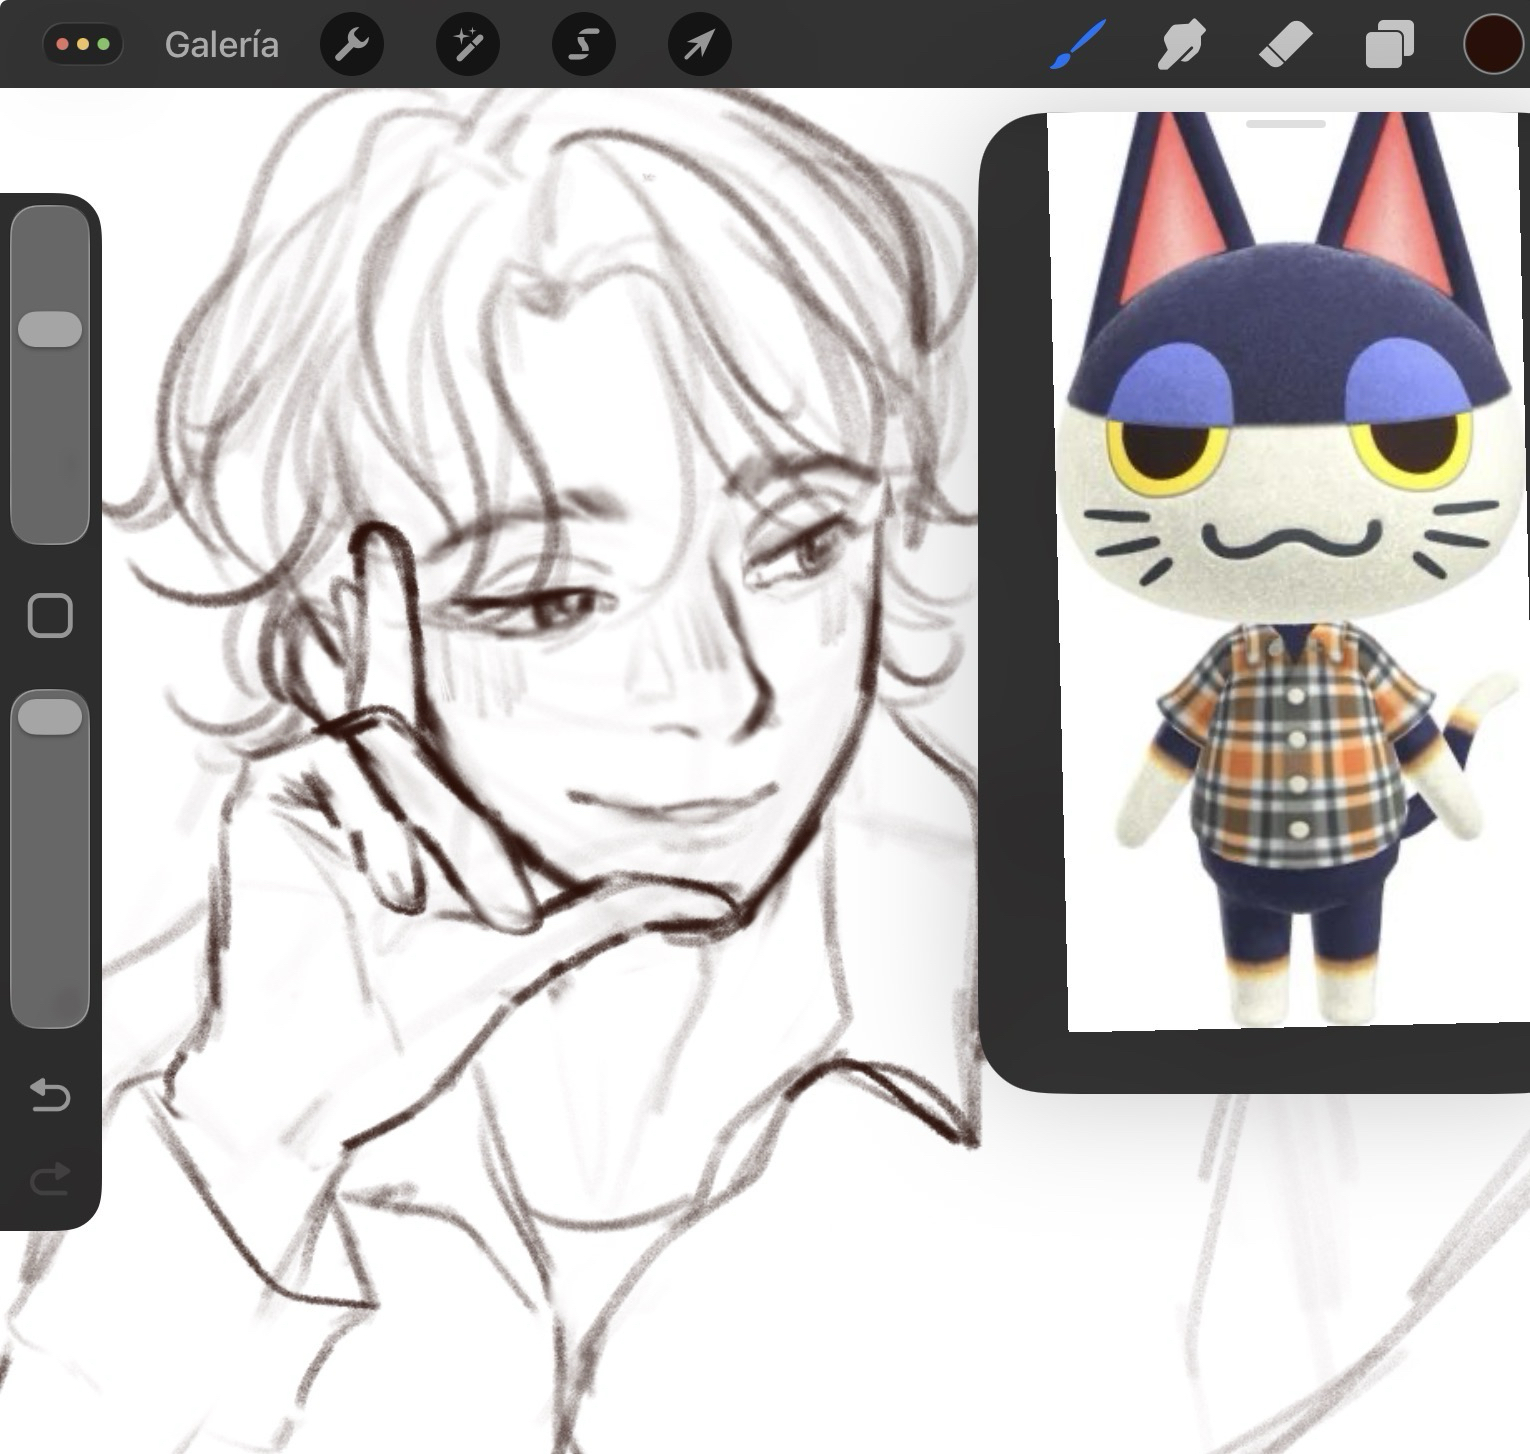Select the Brush tool

click(1078, 46)
